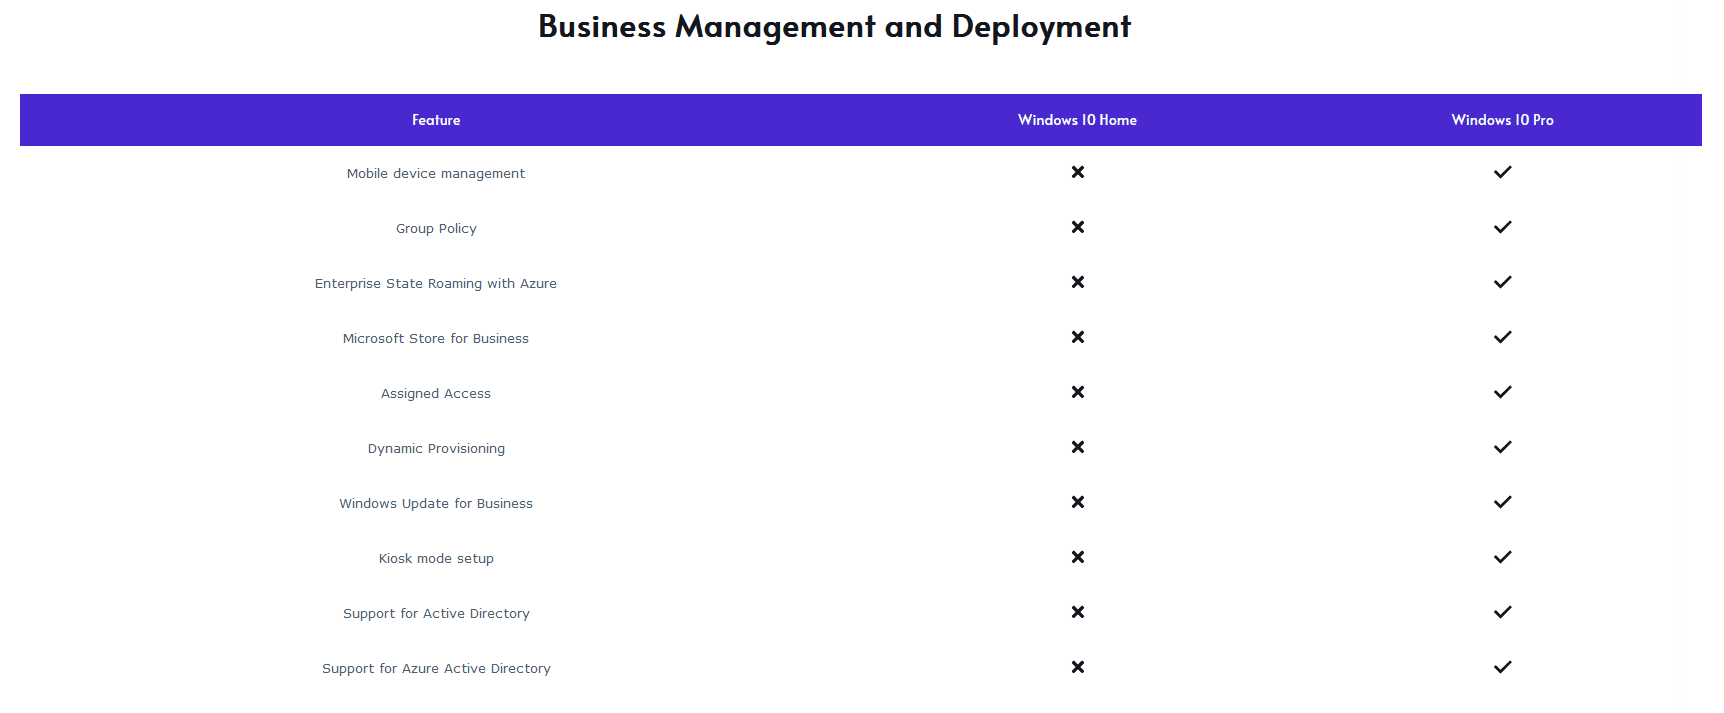Click the Pro checkmark for Azure Active Directory
1724x713 pixels.
(x=1502, y=667)
